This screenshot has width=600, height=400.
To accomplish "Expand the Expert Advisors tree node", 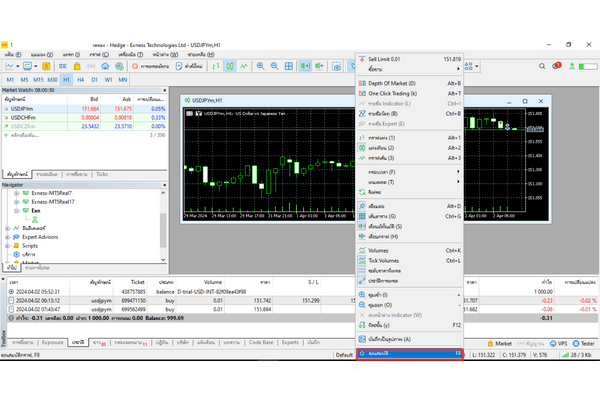I will 8,236.
